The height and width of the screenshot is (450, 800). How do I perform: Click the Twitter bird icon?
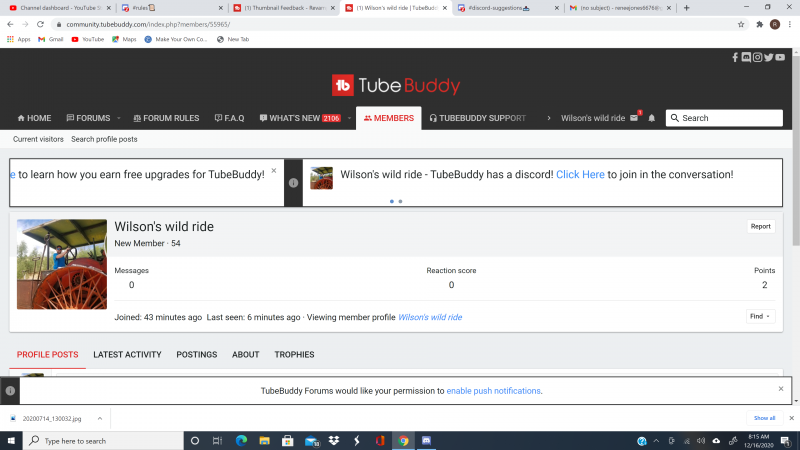768,58
